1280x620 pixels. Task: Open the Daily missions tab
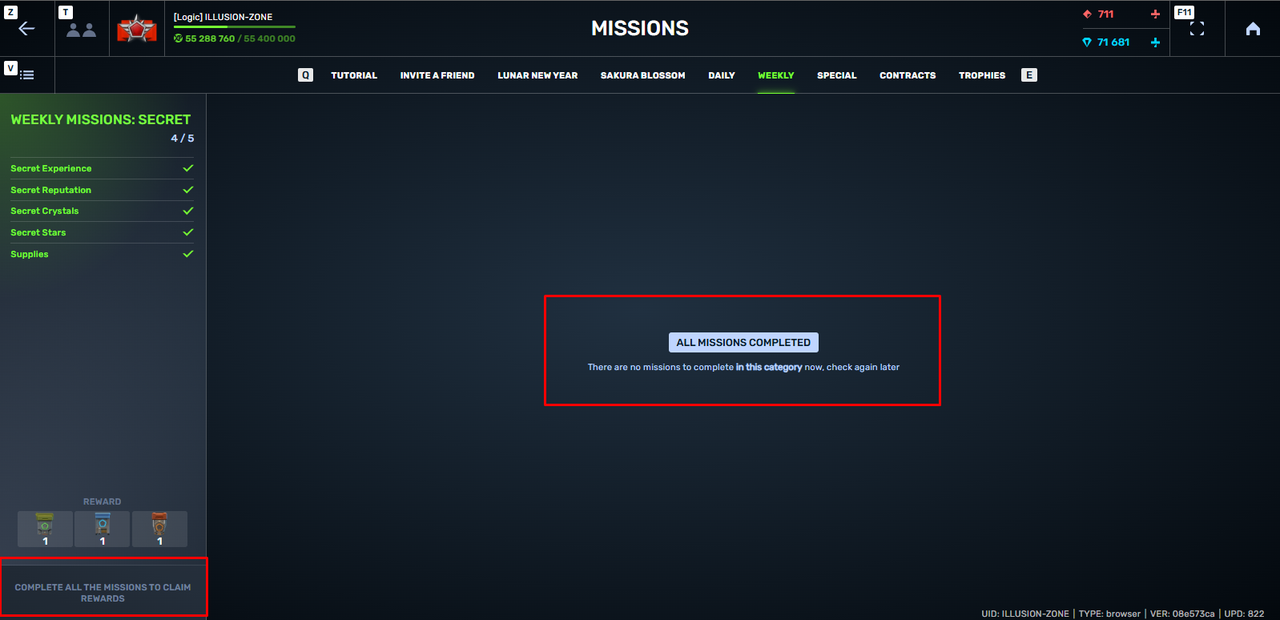pos(722,76)
